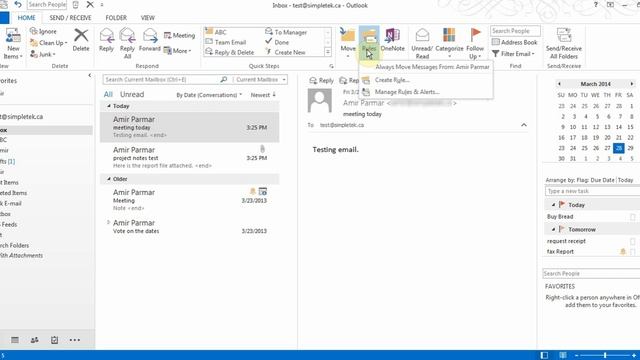
Task: Click the Rules ribbon button
Action: (369, 43)
